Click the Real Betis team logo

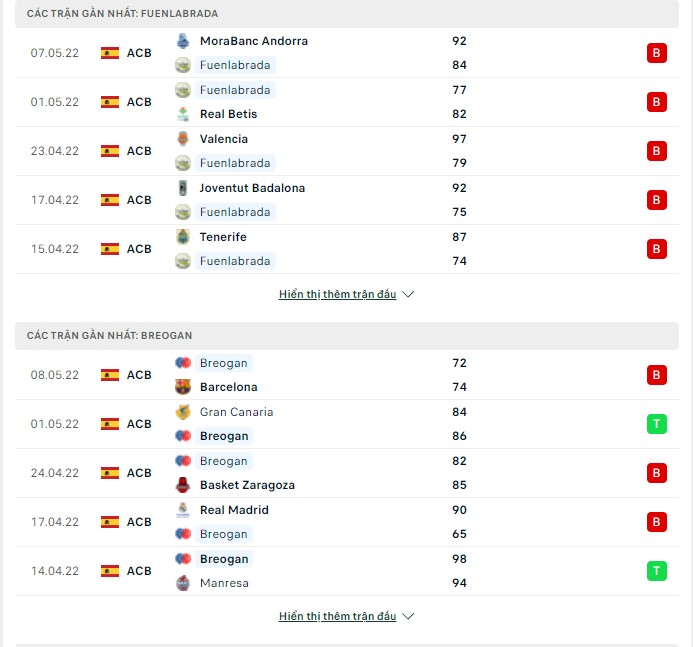183,114
